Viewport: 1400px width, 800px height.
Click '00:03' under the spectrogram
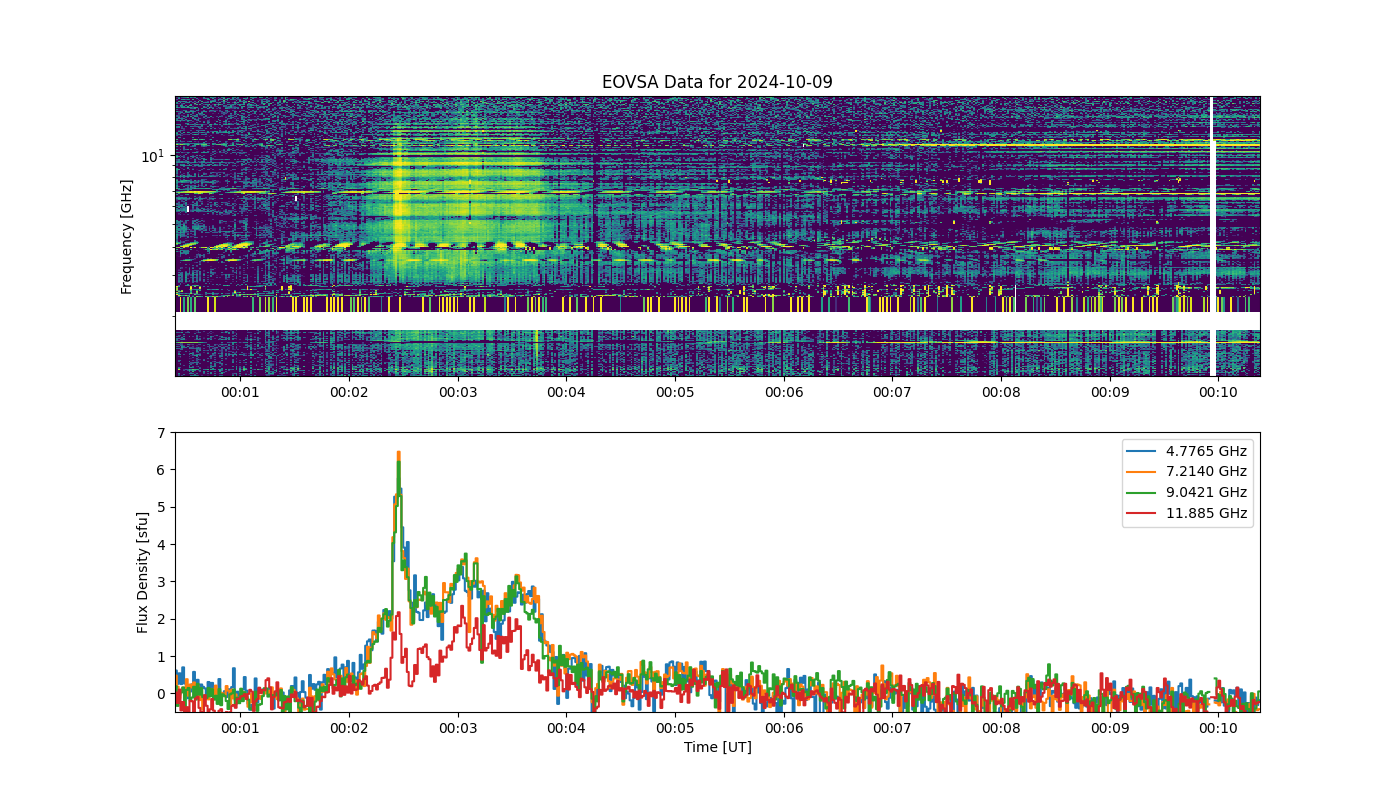458,392
